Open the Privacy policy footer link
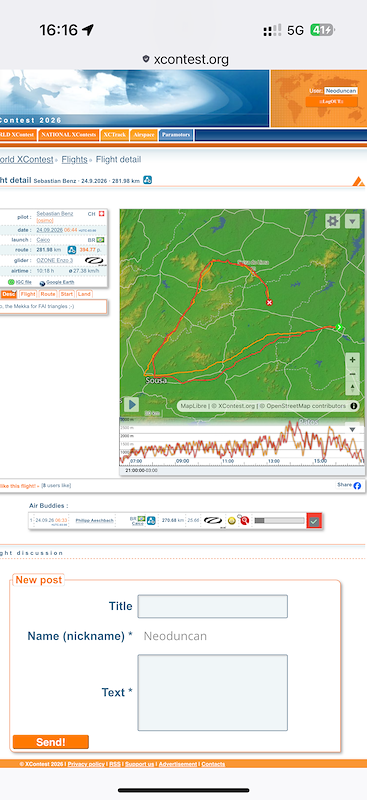Viewport: 367px width, 800px height. click(86, 764)
